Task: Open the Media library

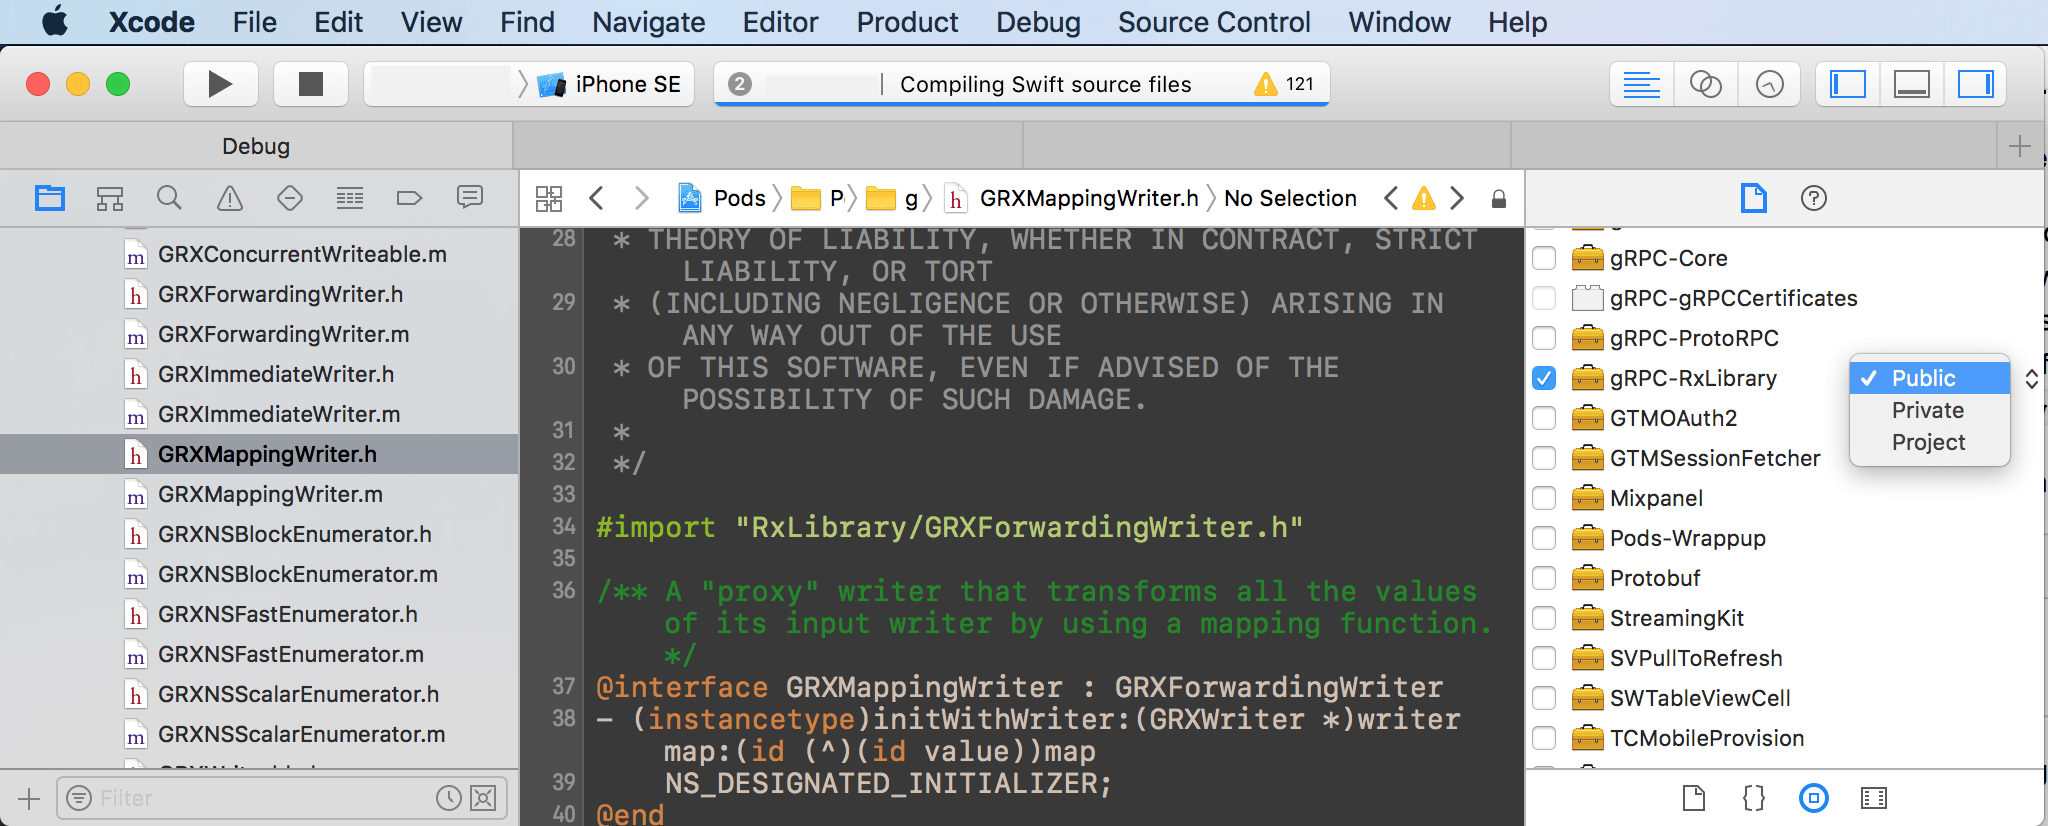Action: [x=1874, y=798]
